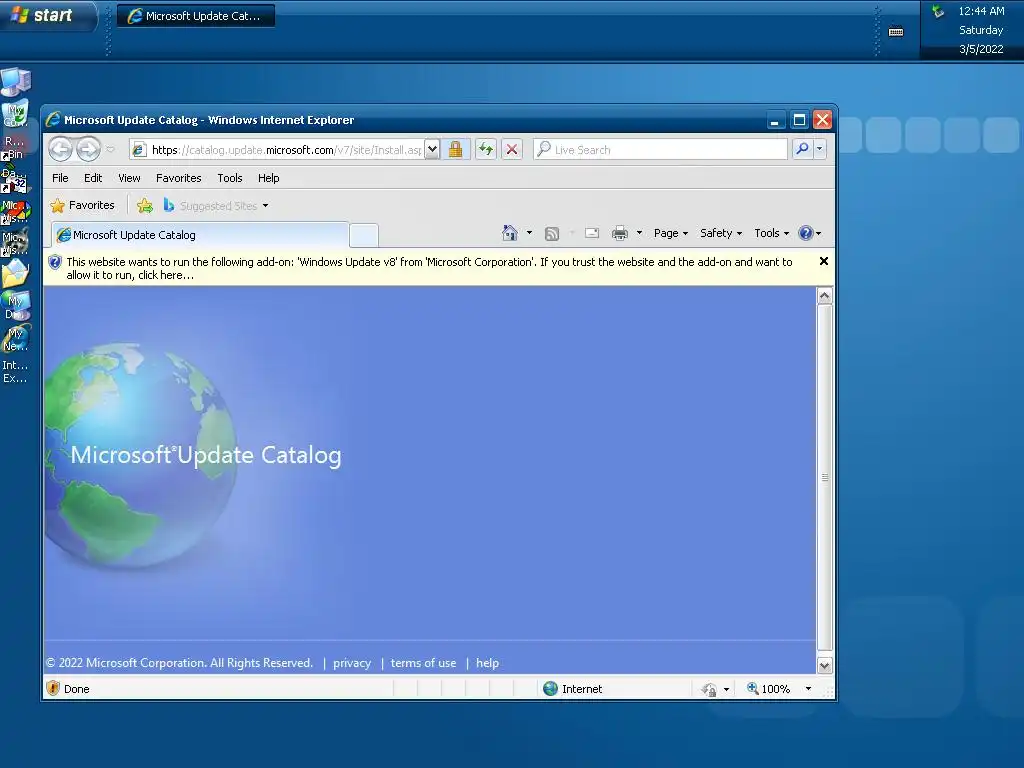Image resolution: width=1024 pixels, height=768 pixels.
Task: Open Suggested Sites dropdown
Action: [216, 206]
